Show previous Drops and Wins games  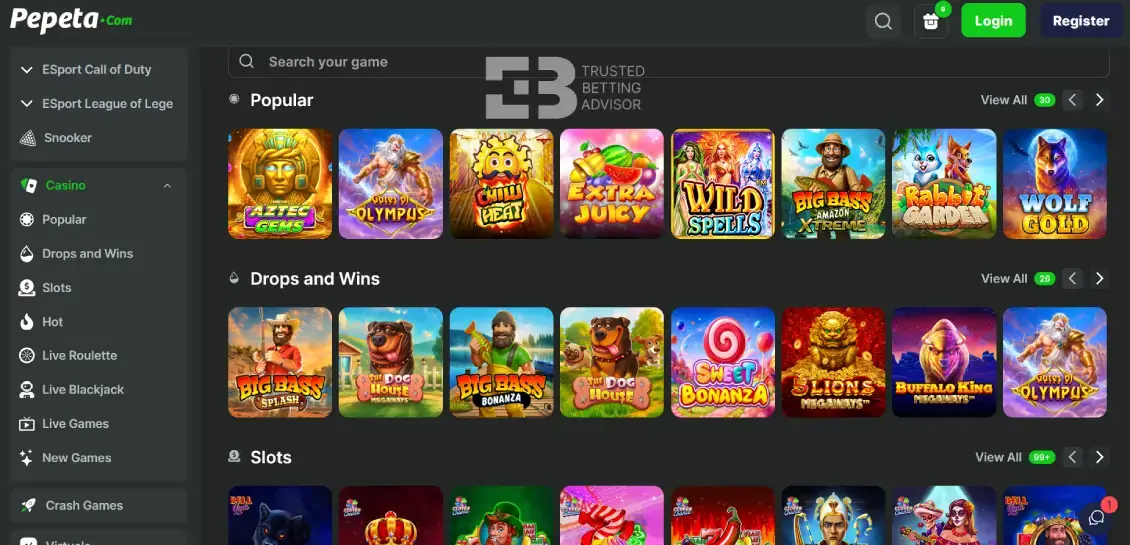[1072, 278]
